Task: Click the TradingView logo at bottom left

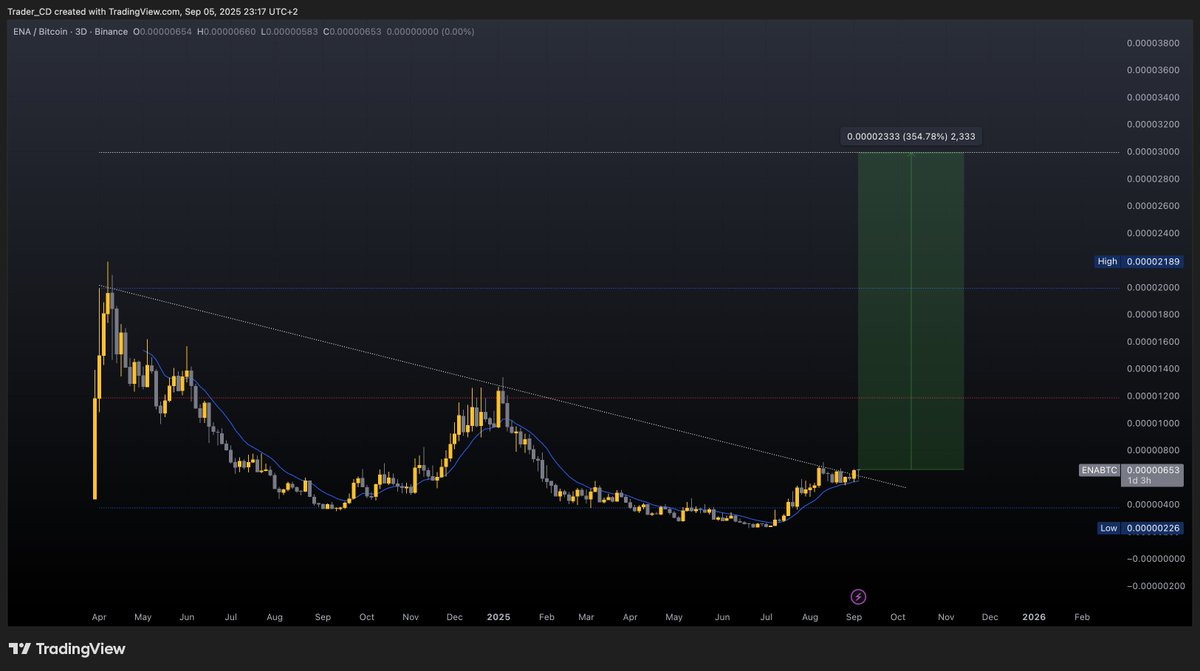Action: click(x=67, y=649)
